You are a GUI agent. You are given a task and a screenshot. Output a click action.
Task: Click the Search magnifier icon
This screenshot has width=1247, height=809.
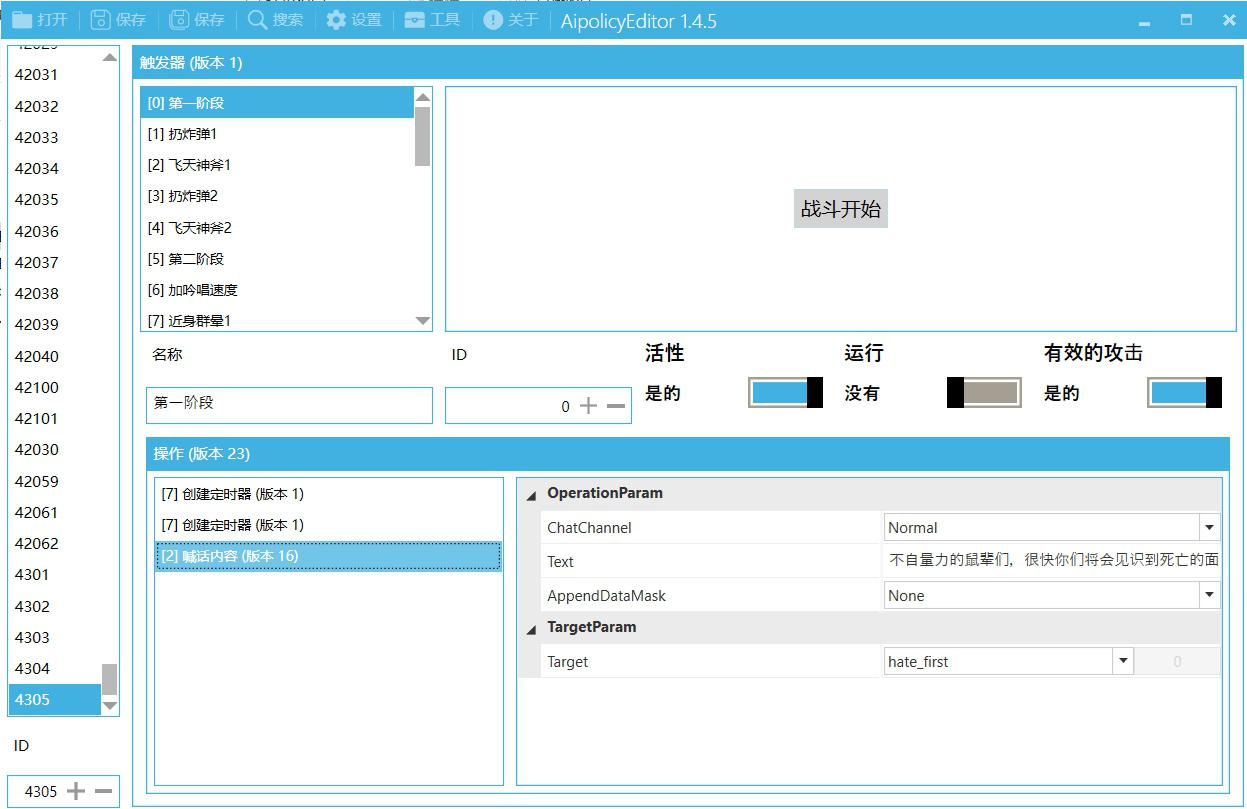coord(258,20)
